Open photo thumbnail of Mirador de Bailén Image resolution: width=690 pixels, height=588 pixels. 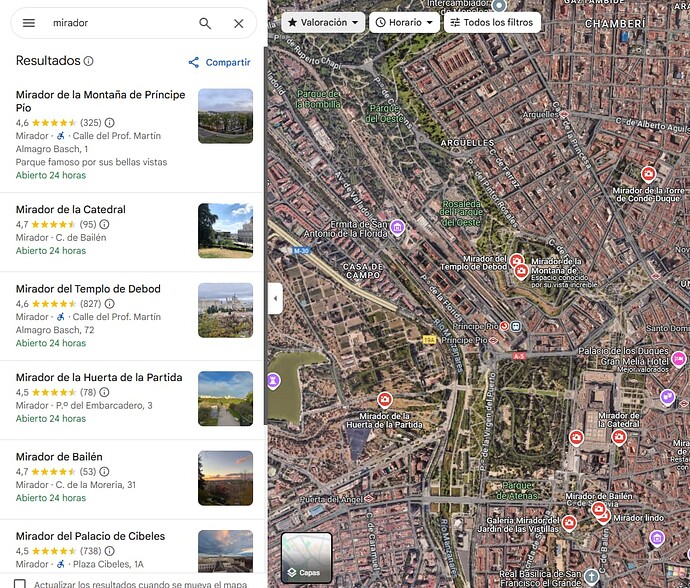225,478
